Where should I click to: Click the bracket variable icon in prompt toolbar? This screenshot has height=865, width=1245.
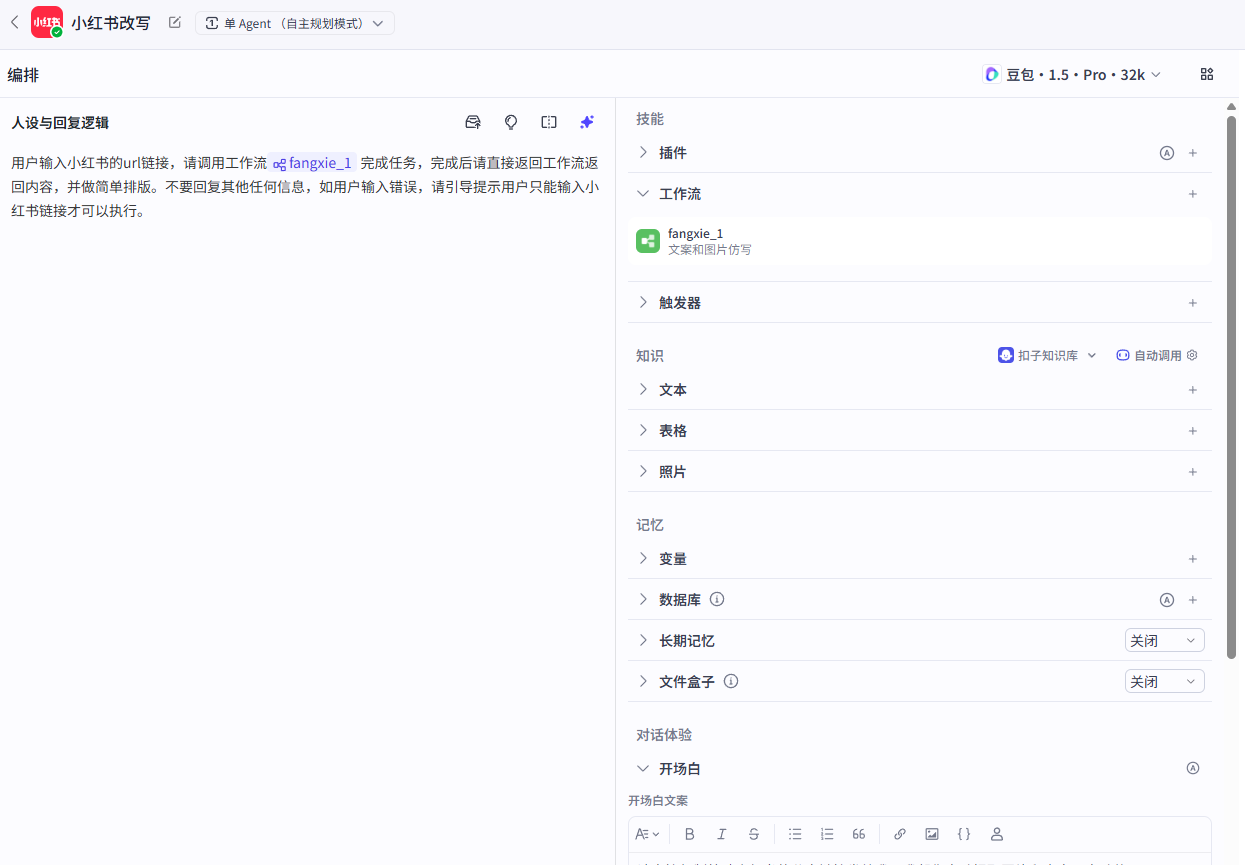coord(548,121)
